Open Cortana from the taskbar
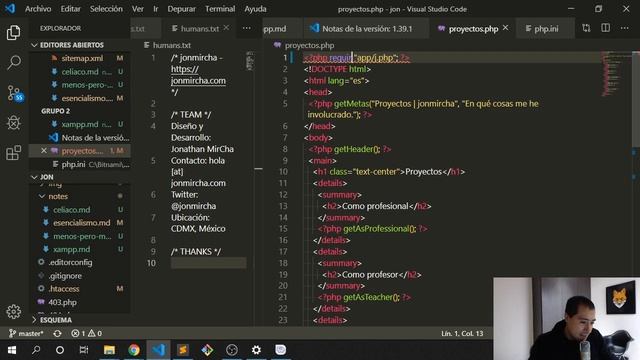The image size is (640, 360). pos(60,350)
